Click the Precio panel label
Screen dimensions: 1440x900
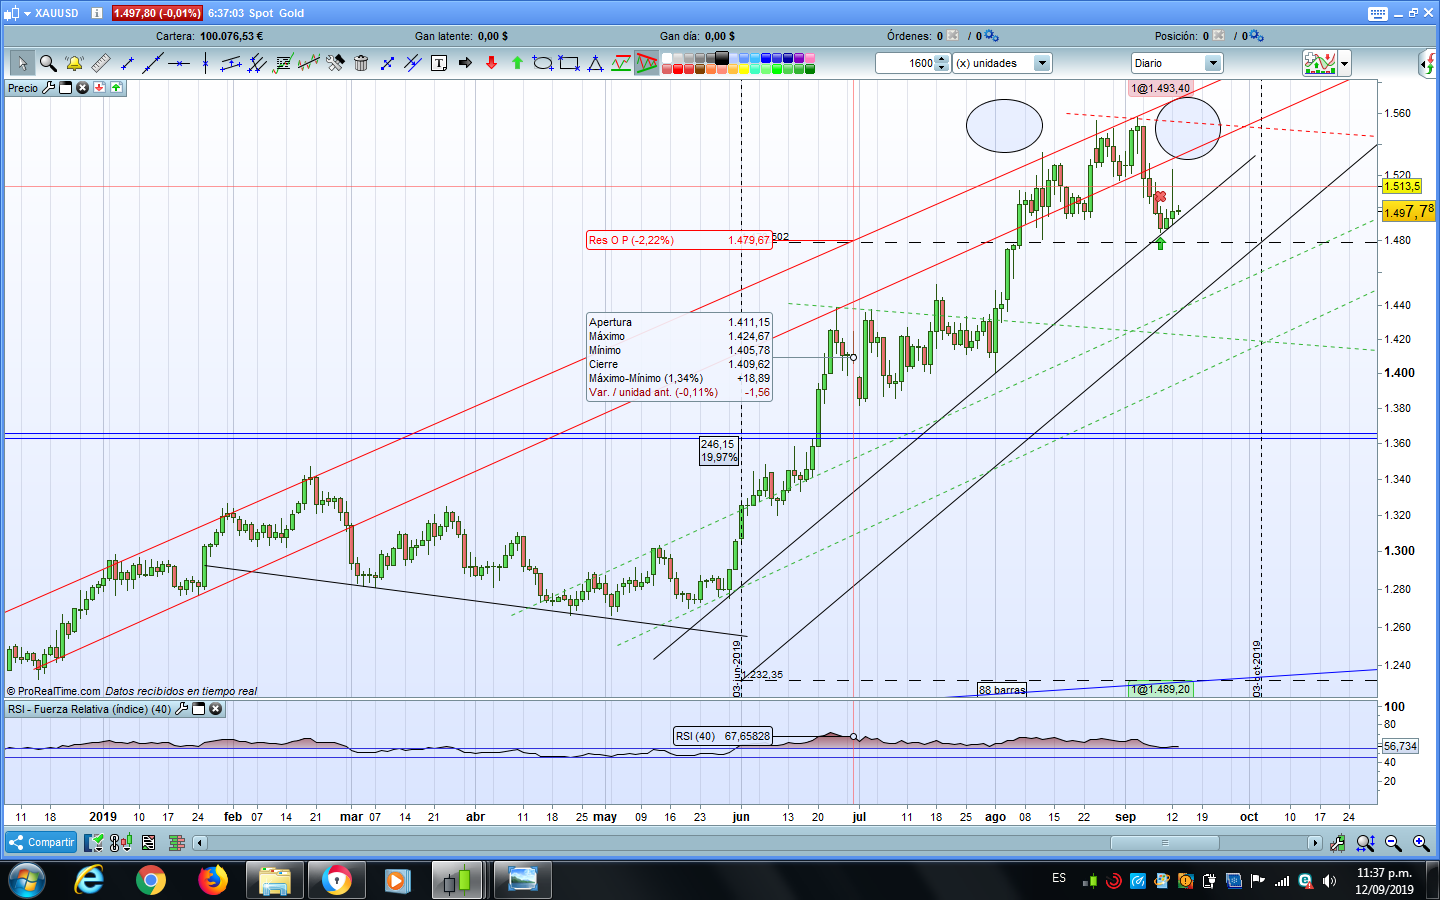click(22, 88)
